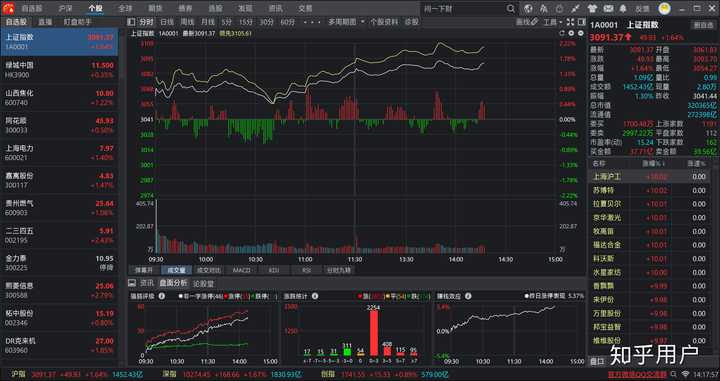Open the envelope messages icon

point(608,8)
